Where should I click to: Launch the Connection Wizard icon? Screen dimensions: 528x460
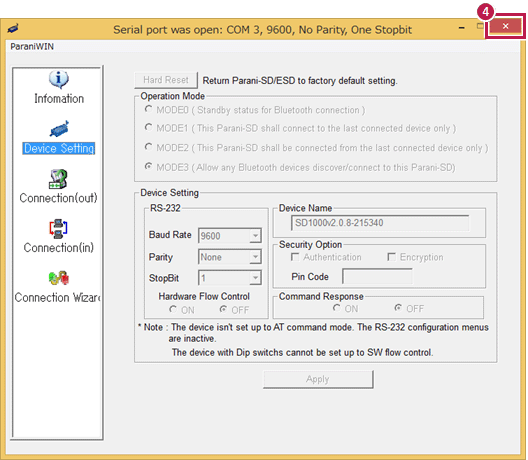(x=59, y=278)
